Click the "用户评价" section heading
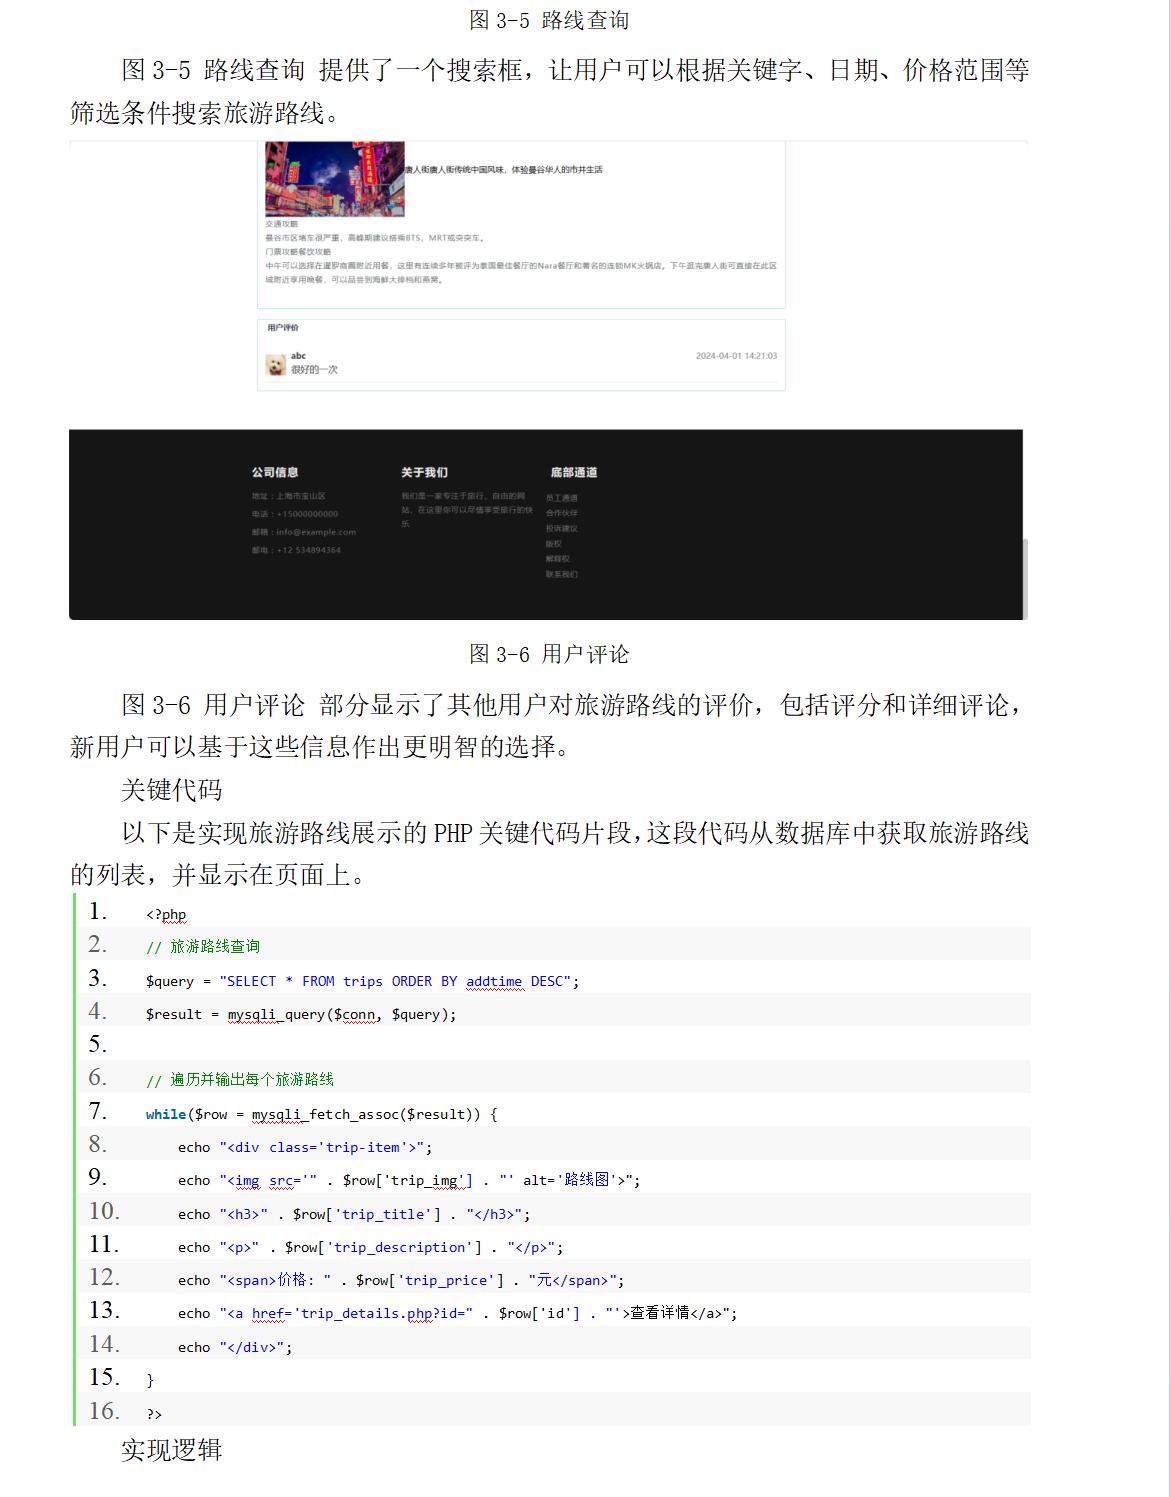Screen dimensions: 1171x1497 283,328
